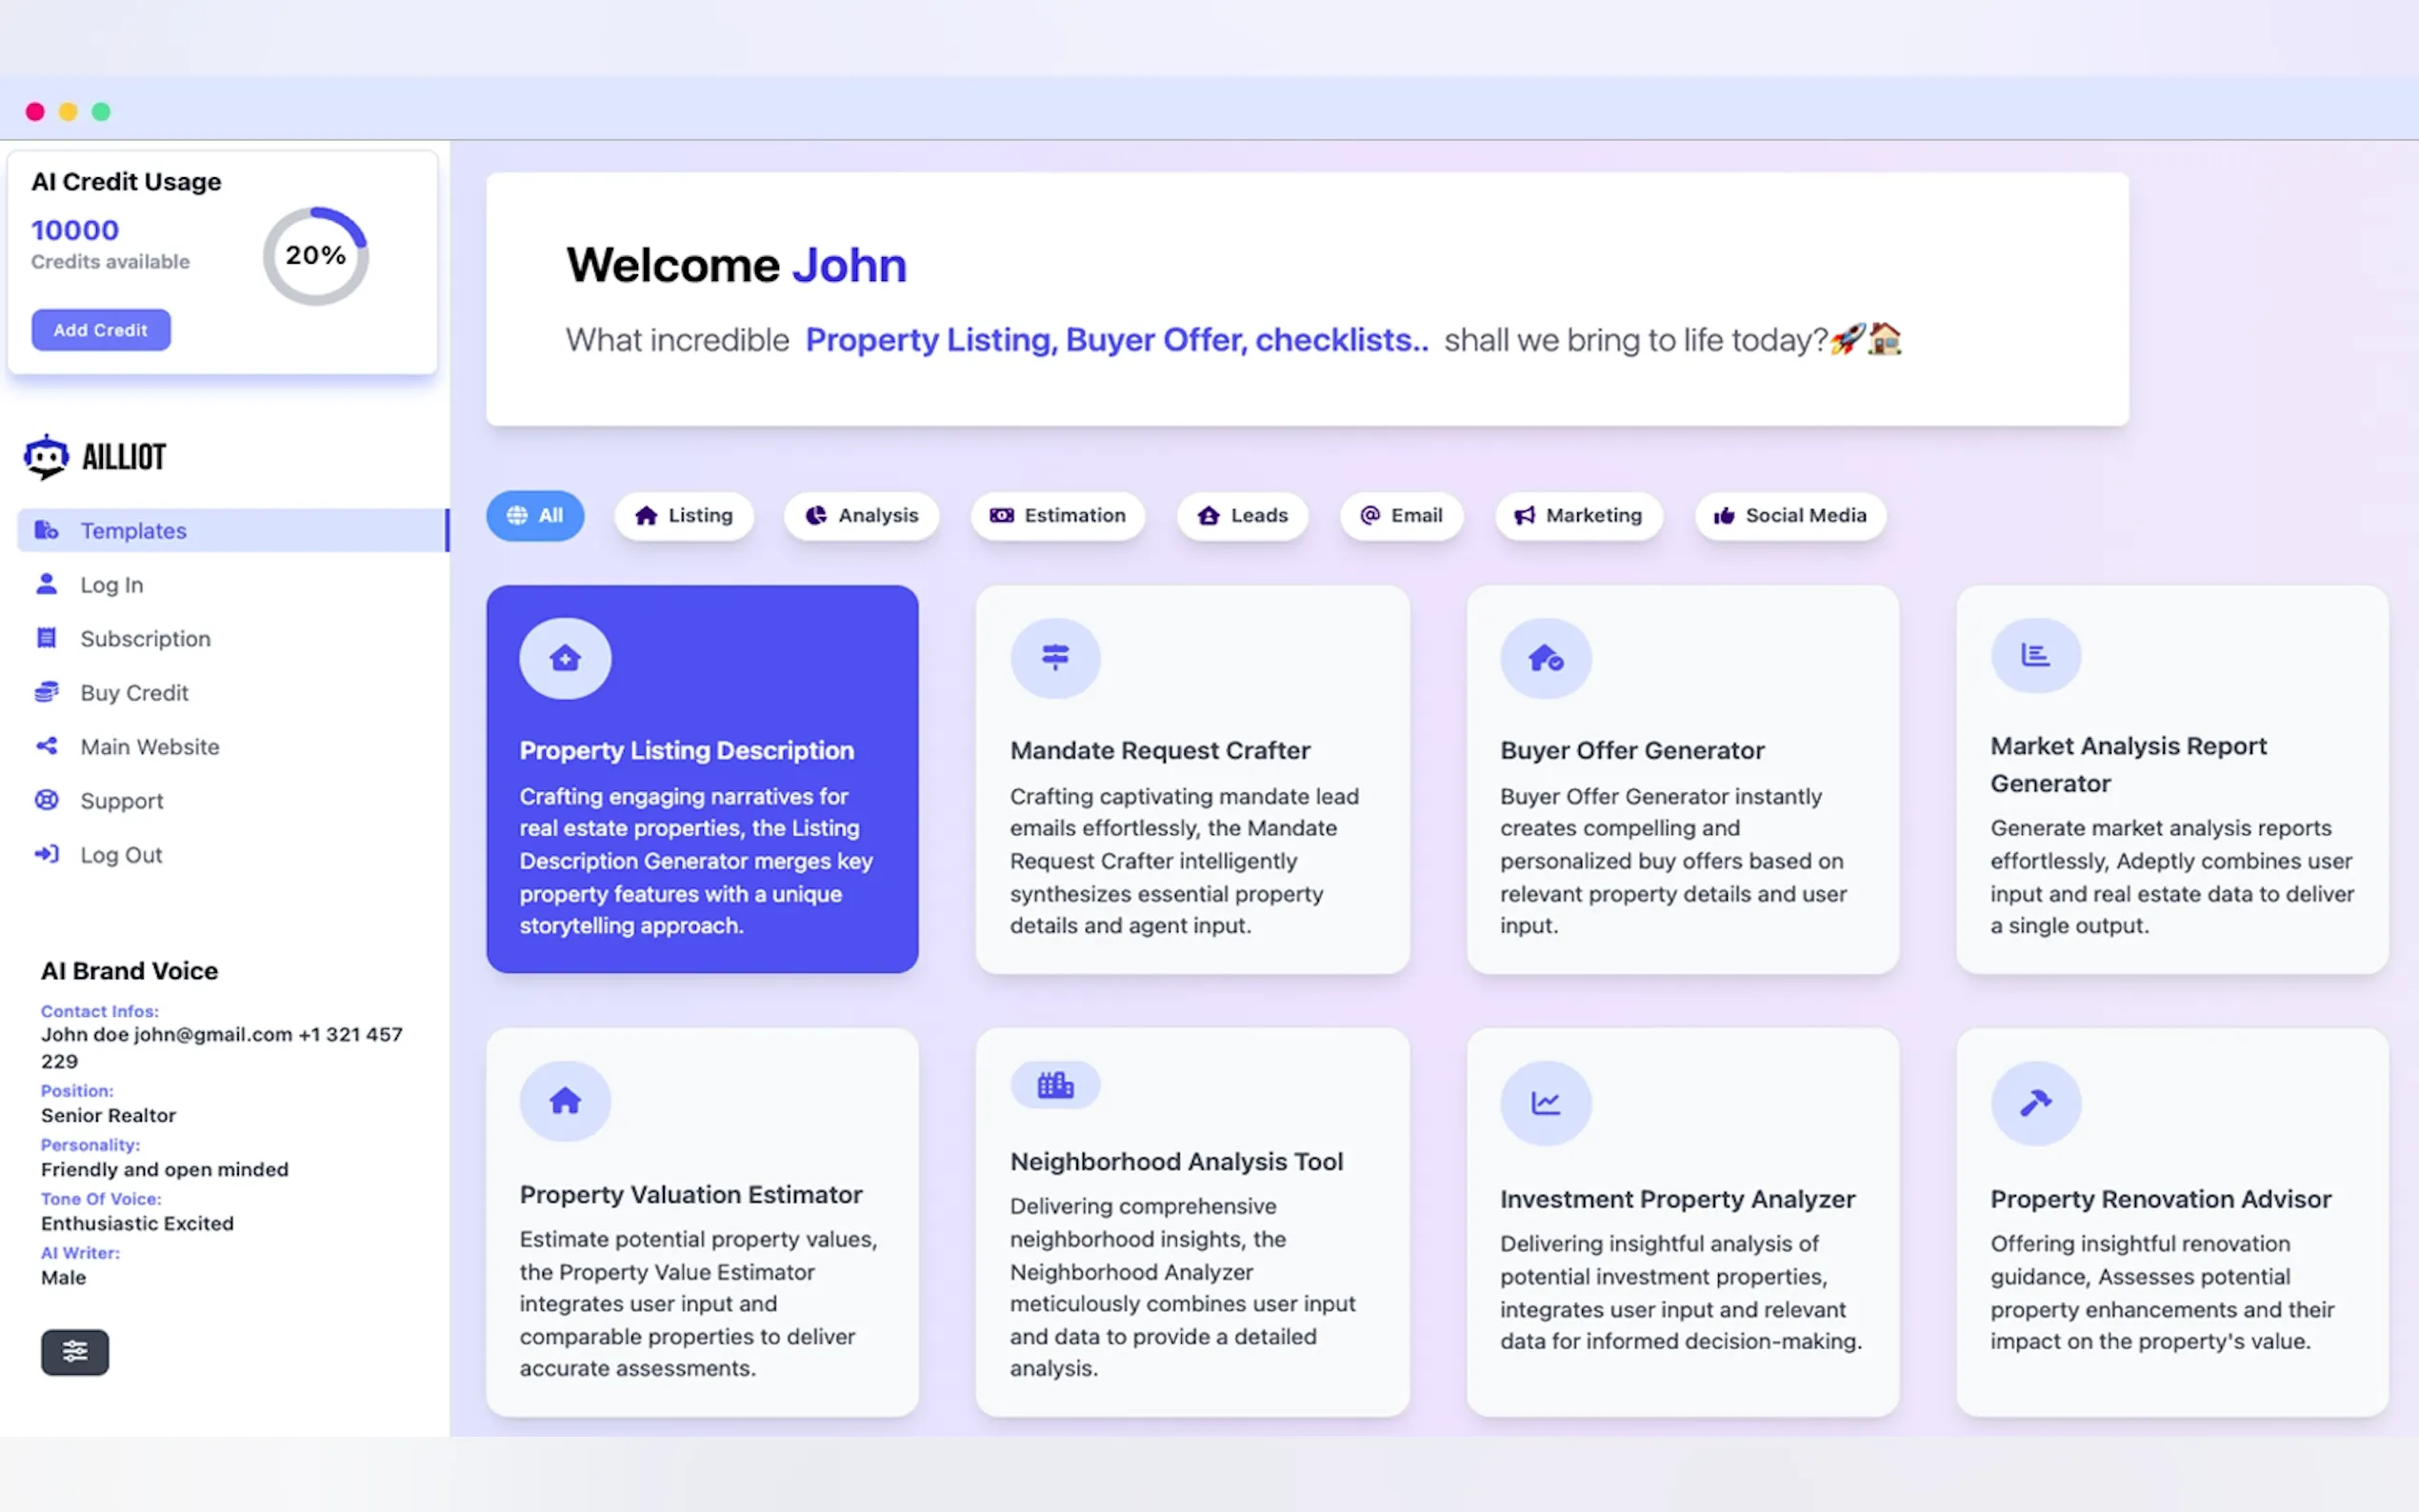Filter templates by Analysis category

(x=862, y=515)
